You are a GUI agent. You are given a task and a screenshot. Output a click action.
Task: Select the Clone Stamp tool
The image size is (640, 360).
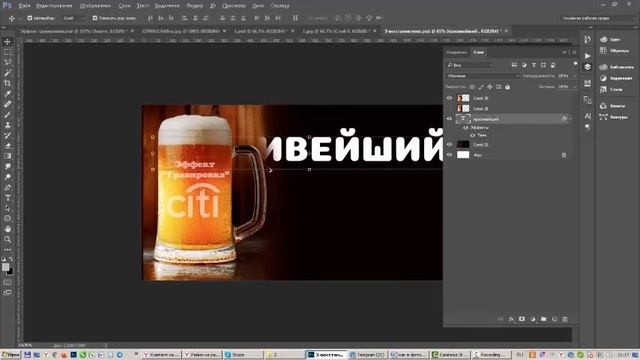coord(7,125)
